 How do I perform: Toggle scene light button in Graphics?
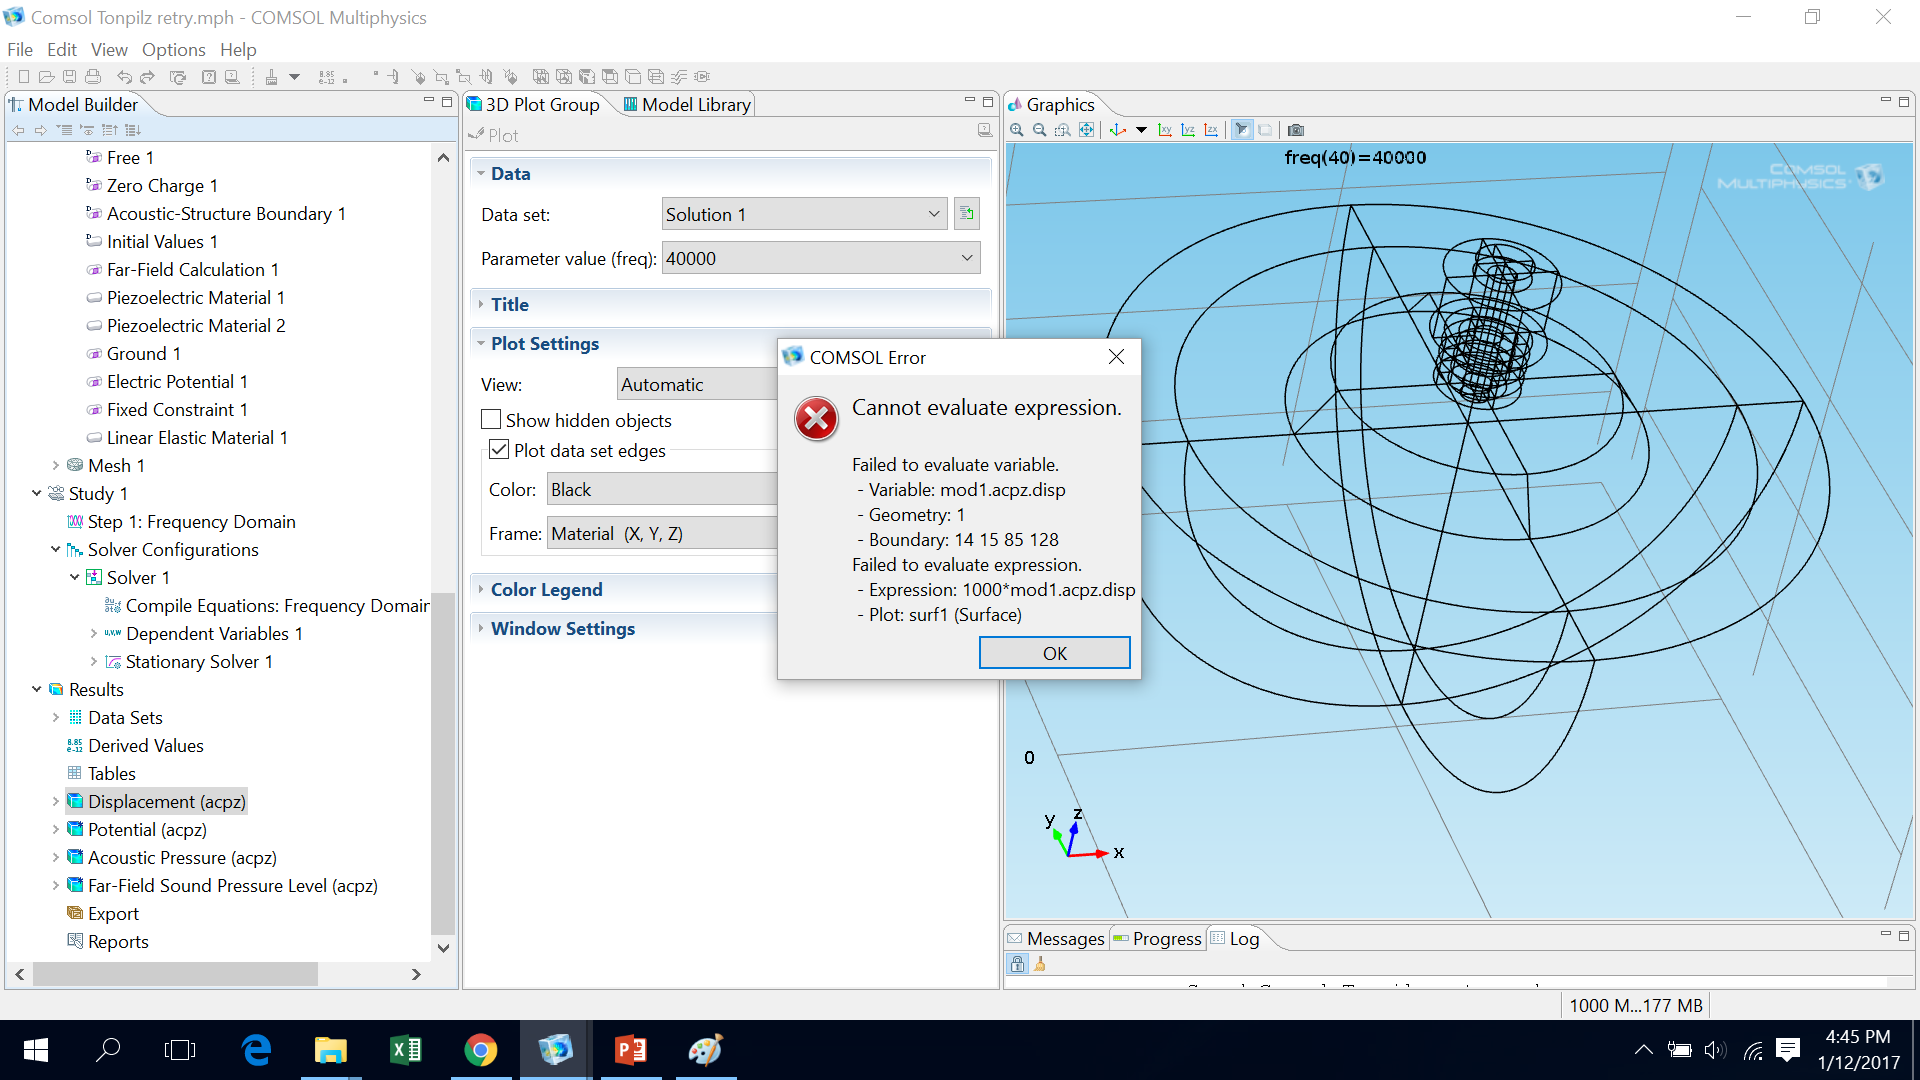pyautogui.click(x=1242, y=130)
